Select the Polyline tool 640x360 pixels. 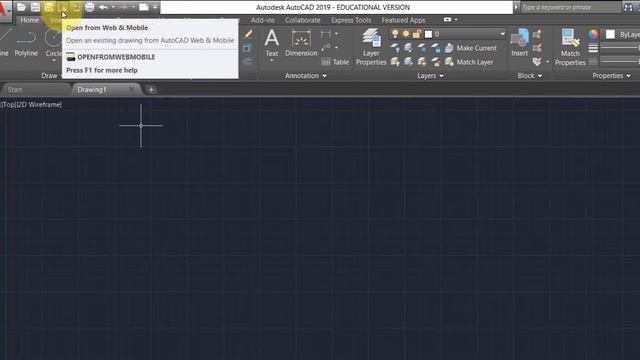pos(26,44)
